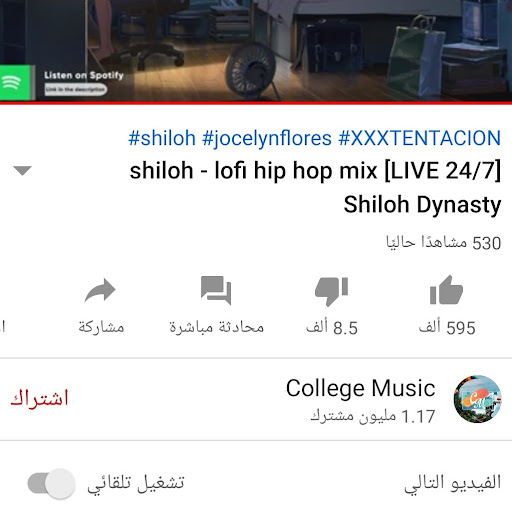The width and height of the screenshot is (512, 512).
Task: Subscribe using the red اشتراك button
Action: [x=39, y=398]
